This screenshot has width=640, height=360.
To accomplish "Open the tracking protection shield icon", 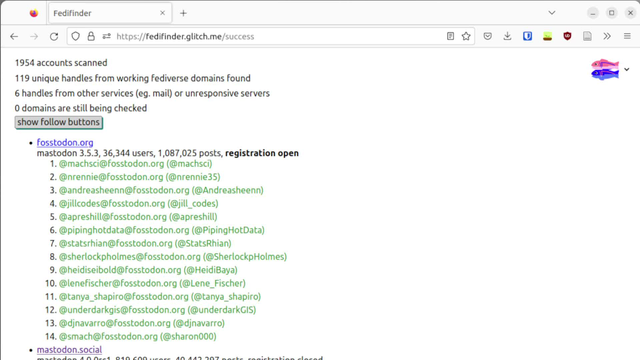I will pos(76,36).
